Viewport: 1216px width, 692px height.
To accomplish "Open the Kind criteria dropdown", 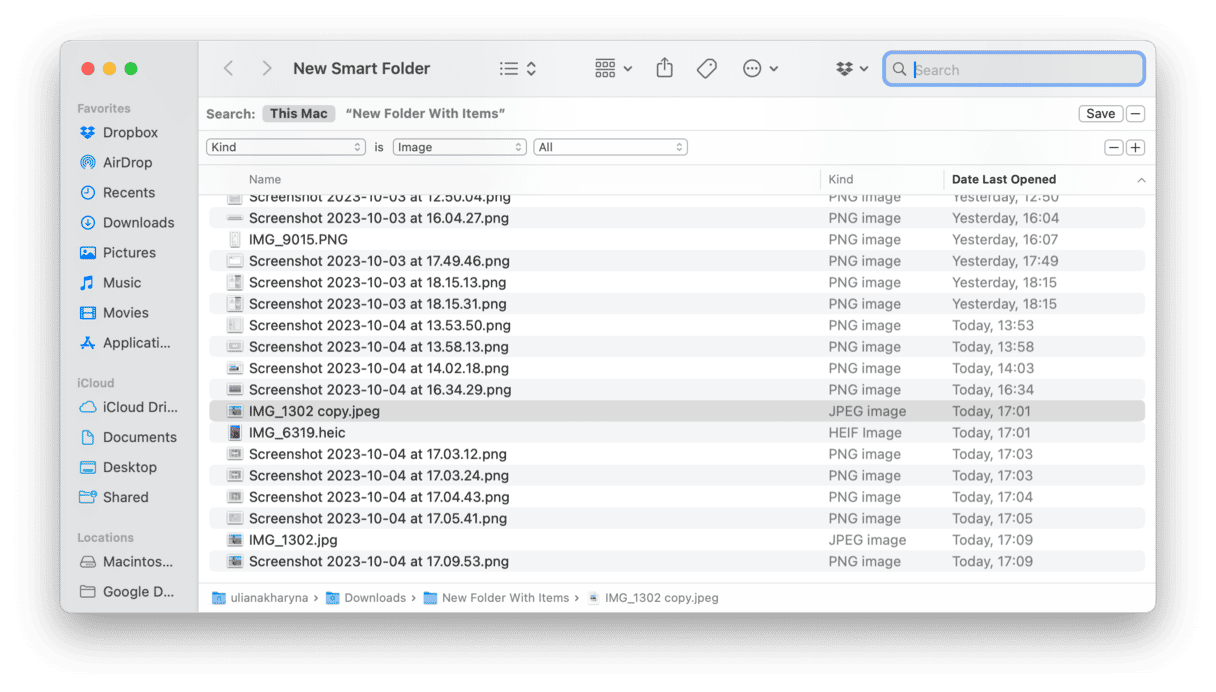I will [x=286, y=147].
